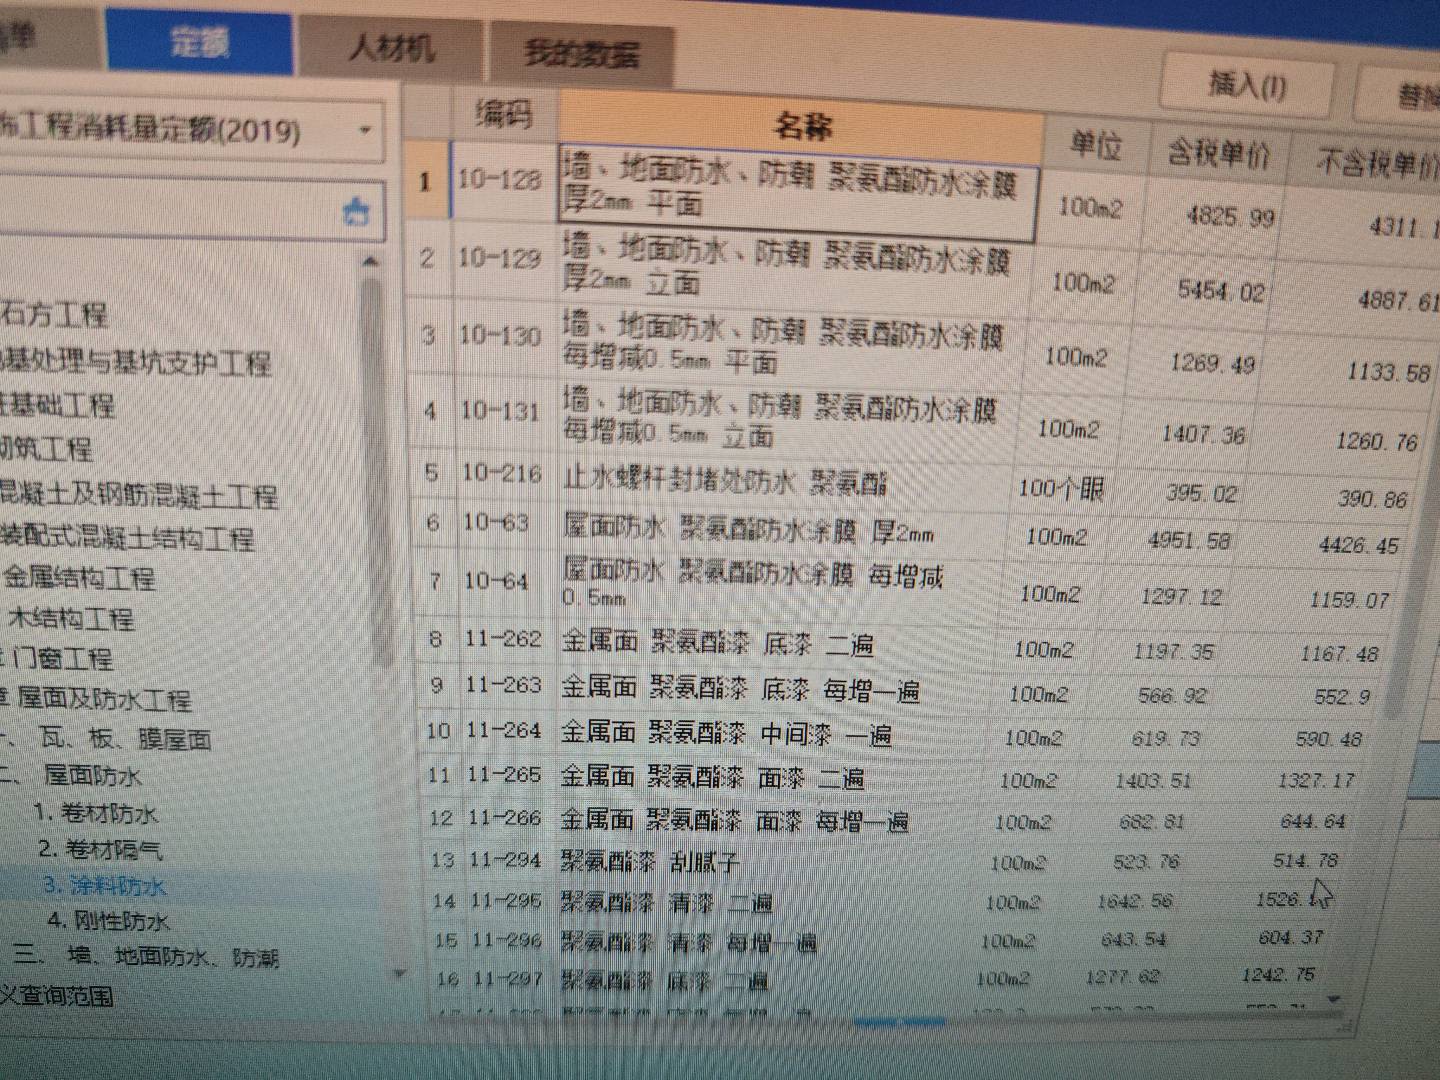1440x1080 pixels.
Task: Select 木结构工程 tree node
Action: [71, 618]
